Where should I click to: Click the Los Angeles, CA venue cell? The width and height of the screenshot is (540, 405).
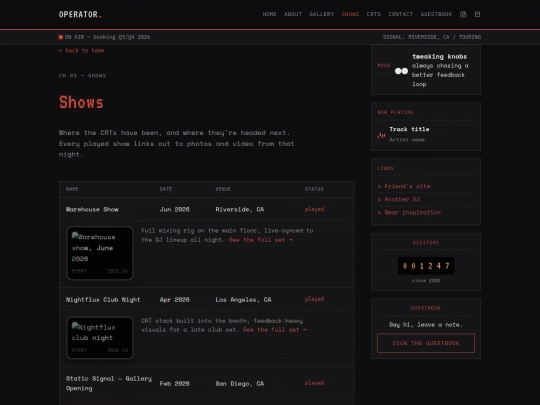pos(243,300)
